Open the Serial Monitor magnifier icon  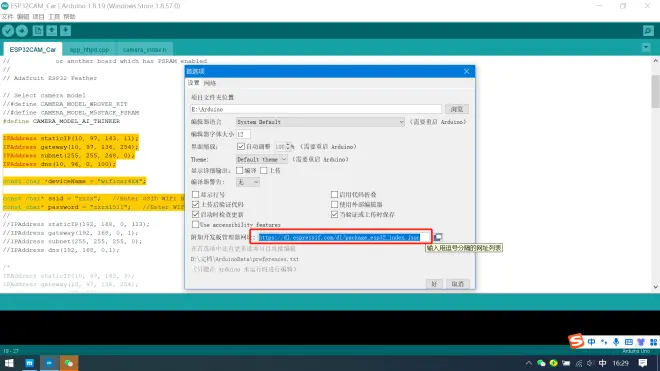pos(648,31)
